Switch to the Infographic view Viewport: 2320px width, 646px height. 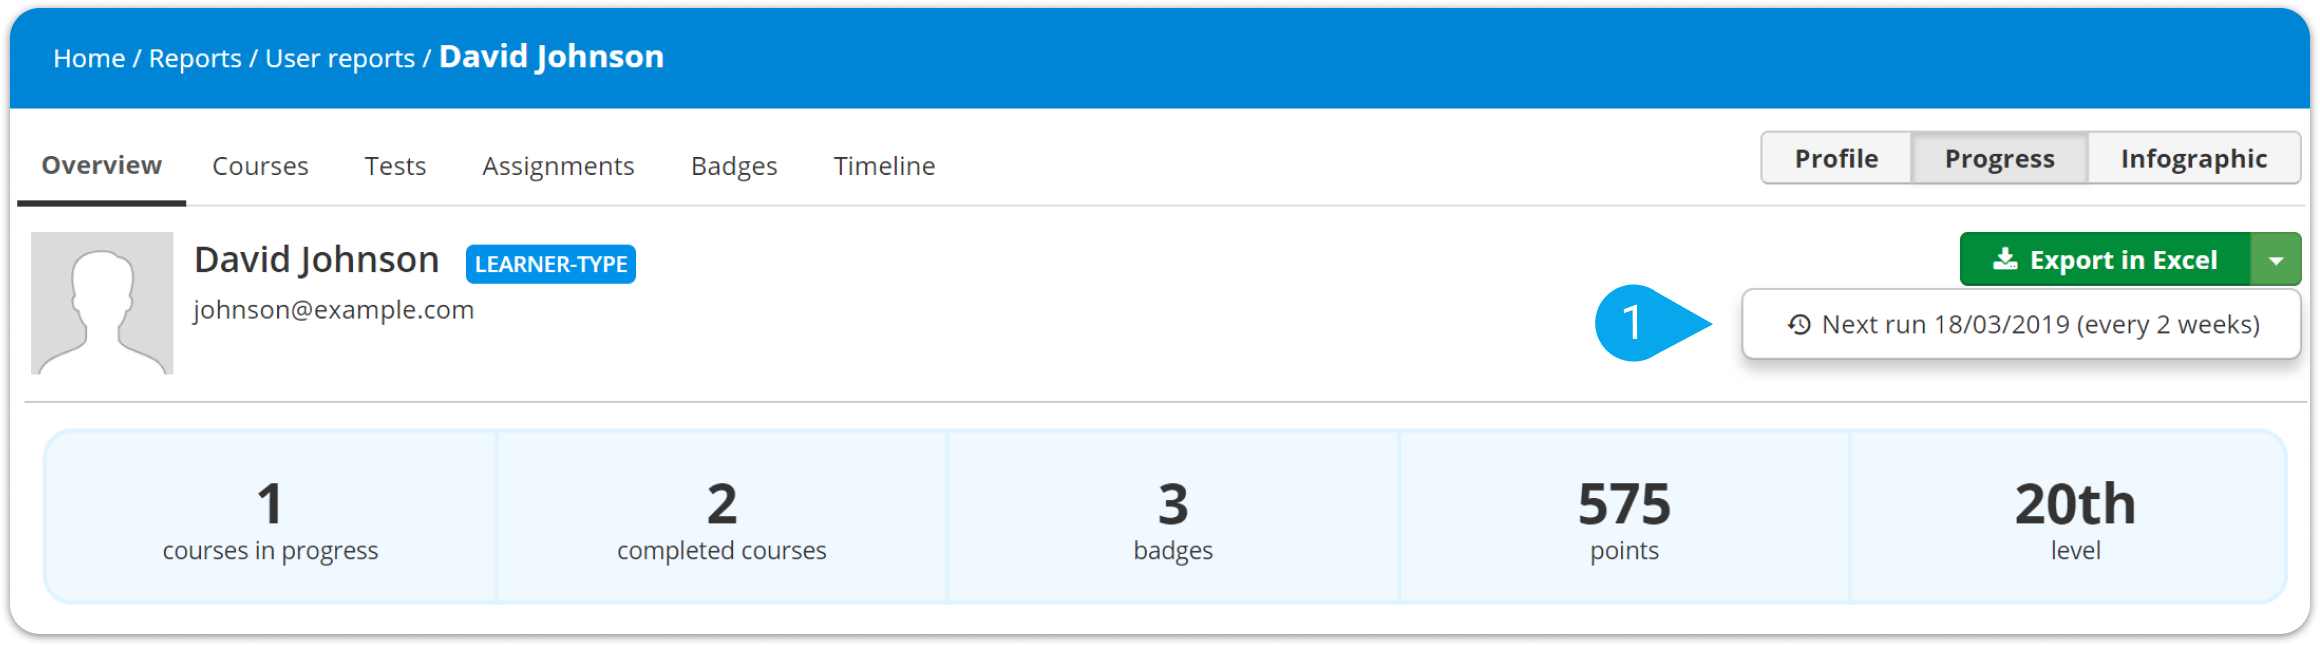click(x=2193, y=159)
